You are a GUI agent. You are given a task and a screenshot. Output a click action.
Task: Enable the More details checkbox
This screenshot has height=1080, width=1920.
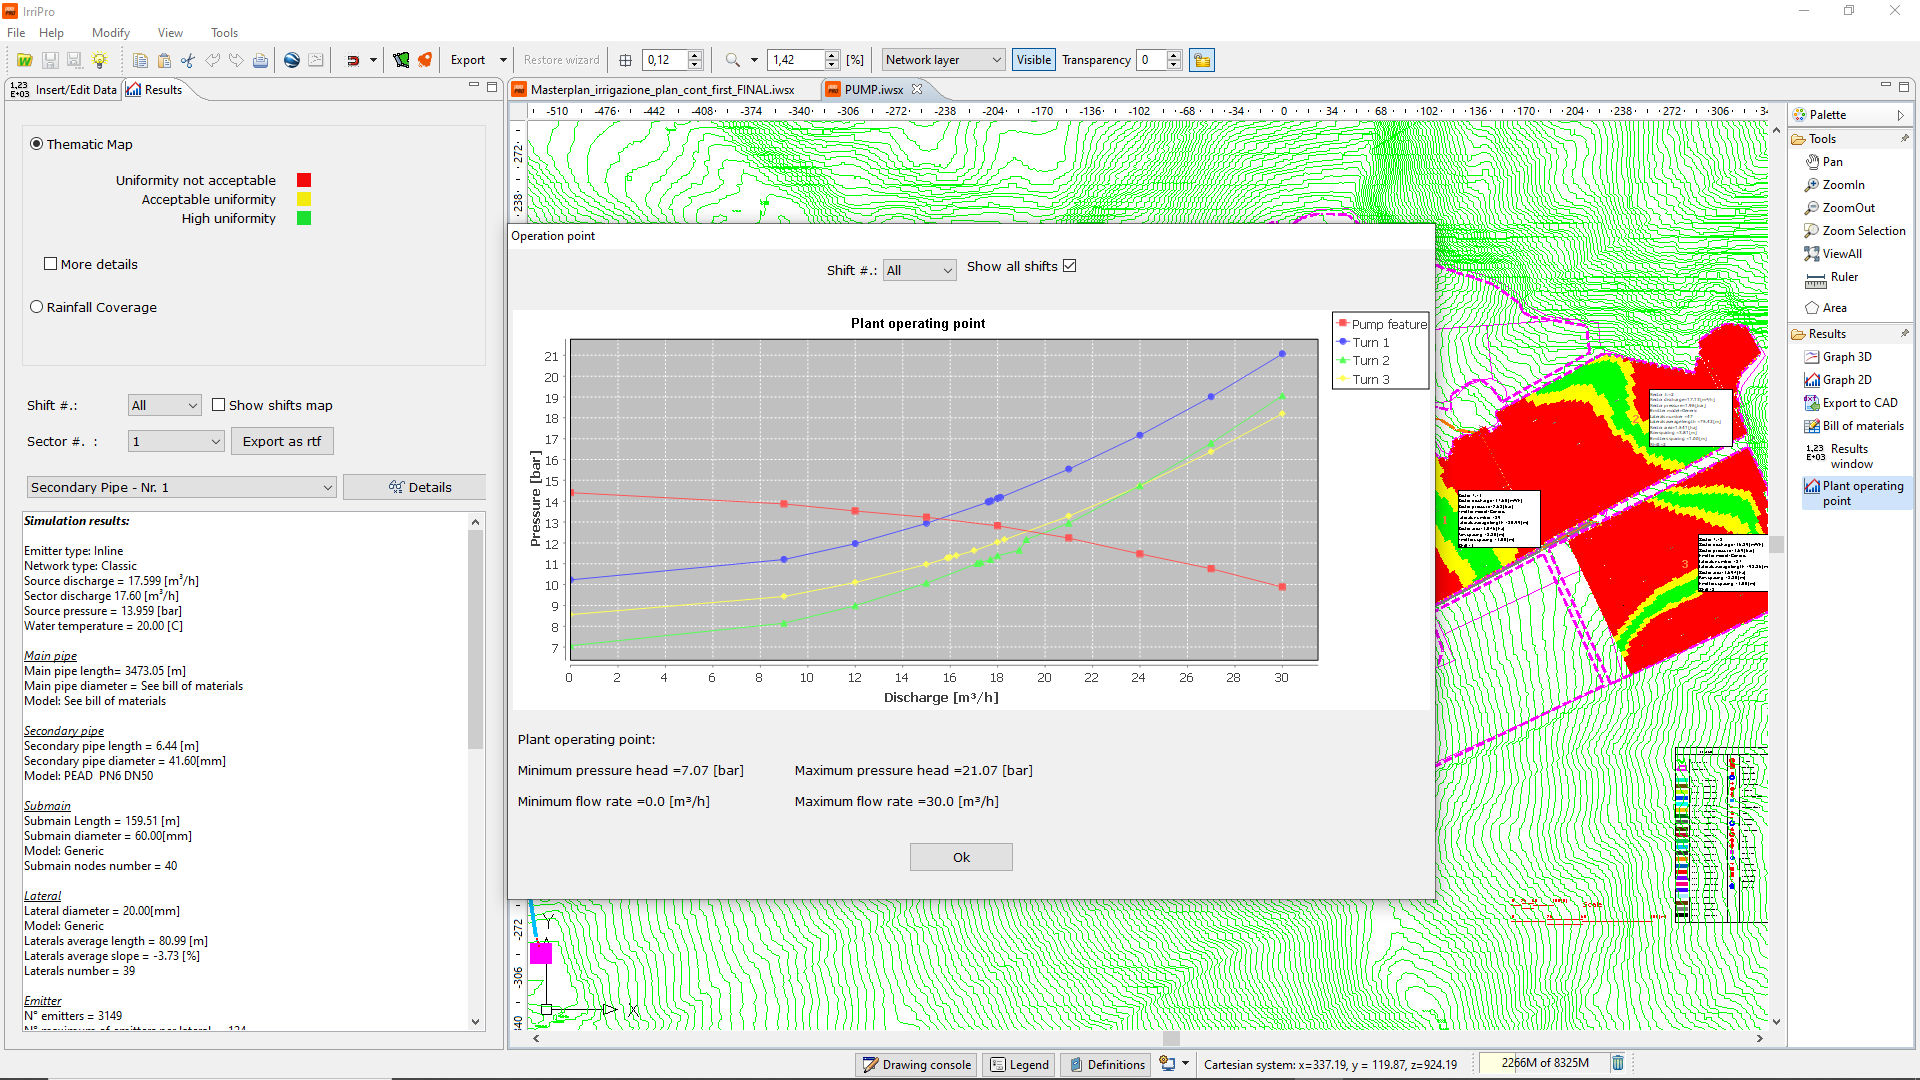click(x=51, y=264)
